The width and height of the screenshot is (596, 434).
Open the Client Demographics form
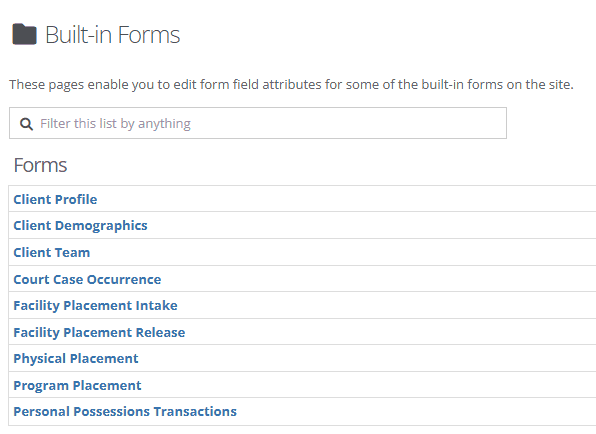click(80, 226)
